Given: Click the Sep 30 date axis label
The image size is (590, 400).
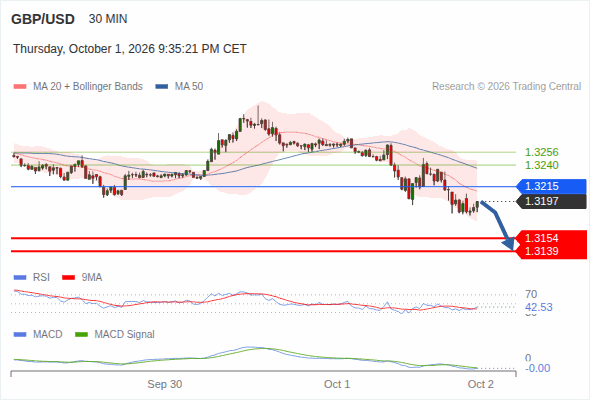Looking at the screenshot, I should click(x=165, y=385).
